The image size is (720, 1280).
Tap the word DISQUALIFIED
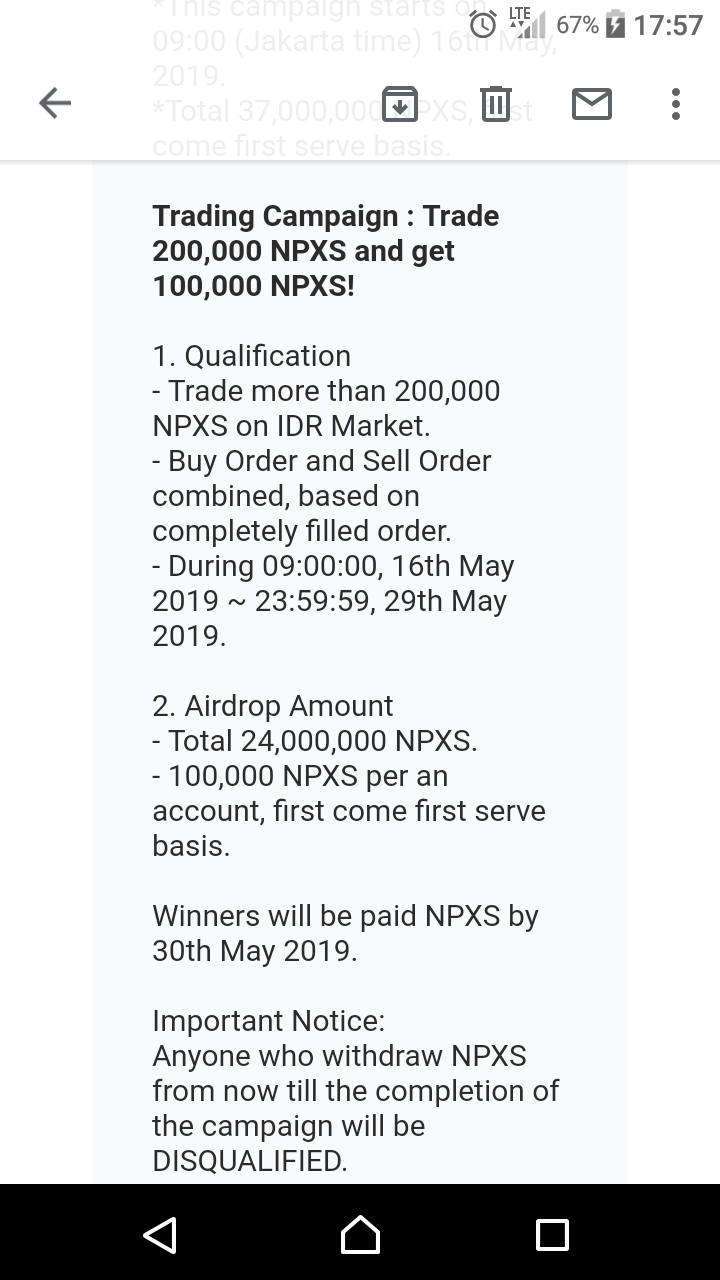pyautogui.click(x=250, y=1161)
